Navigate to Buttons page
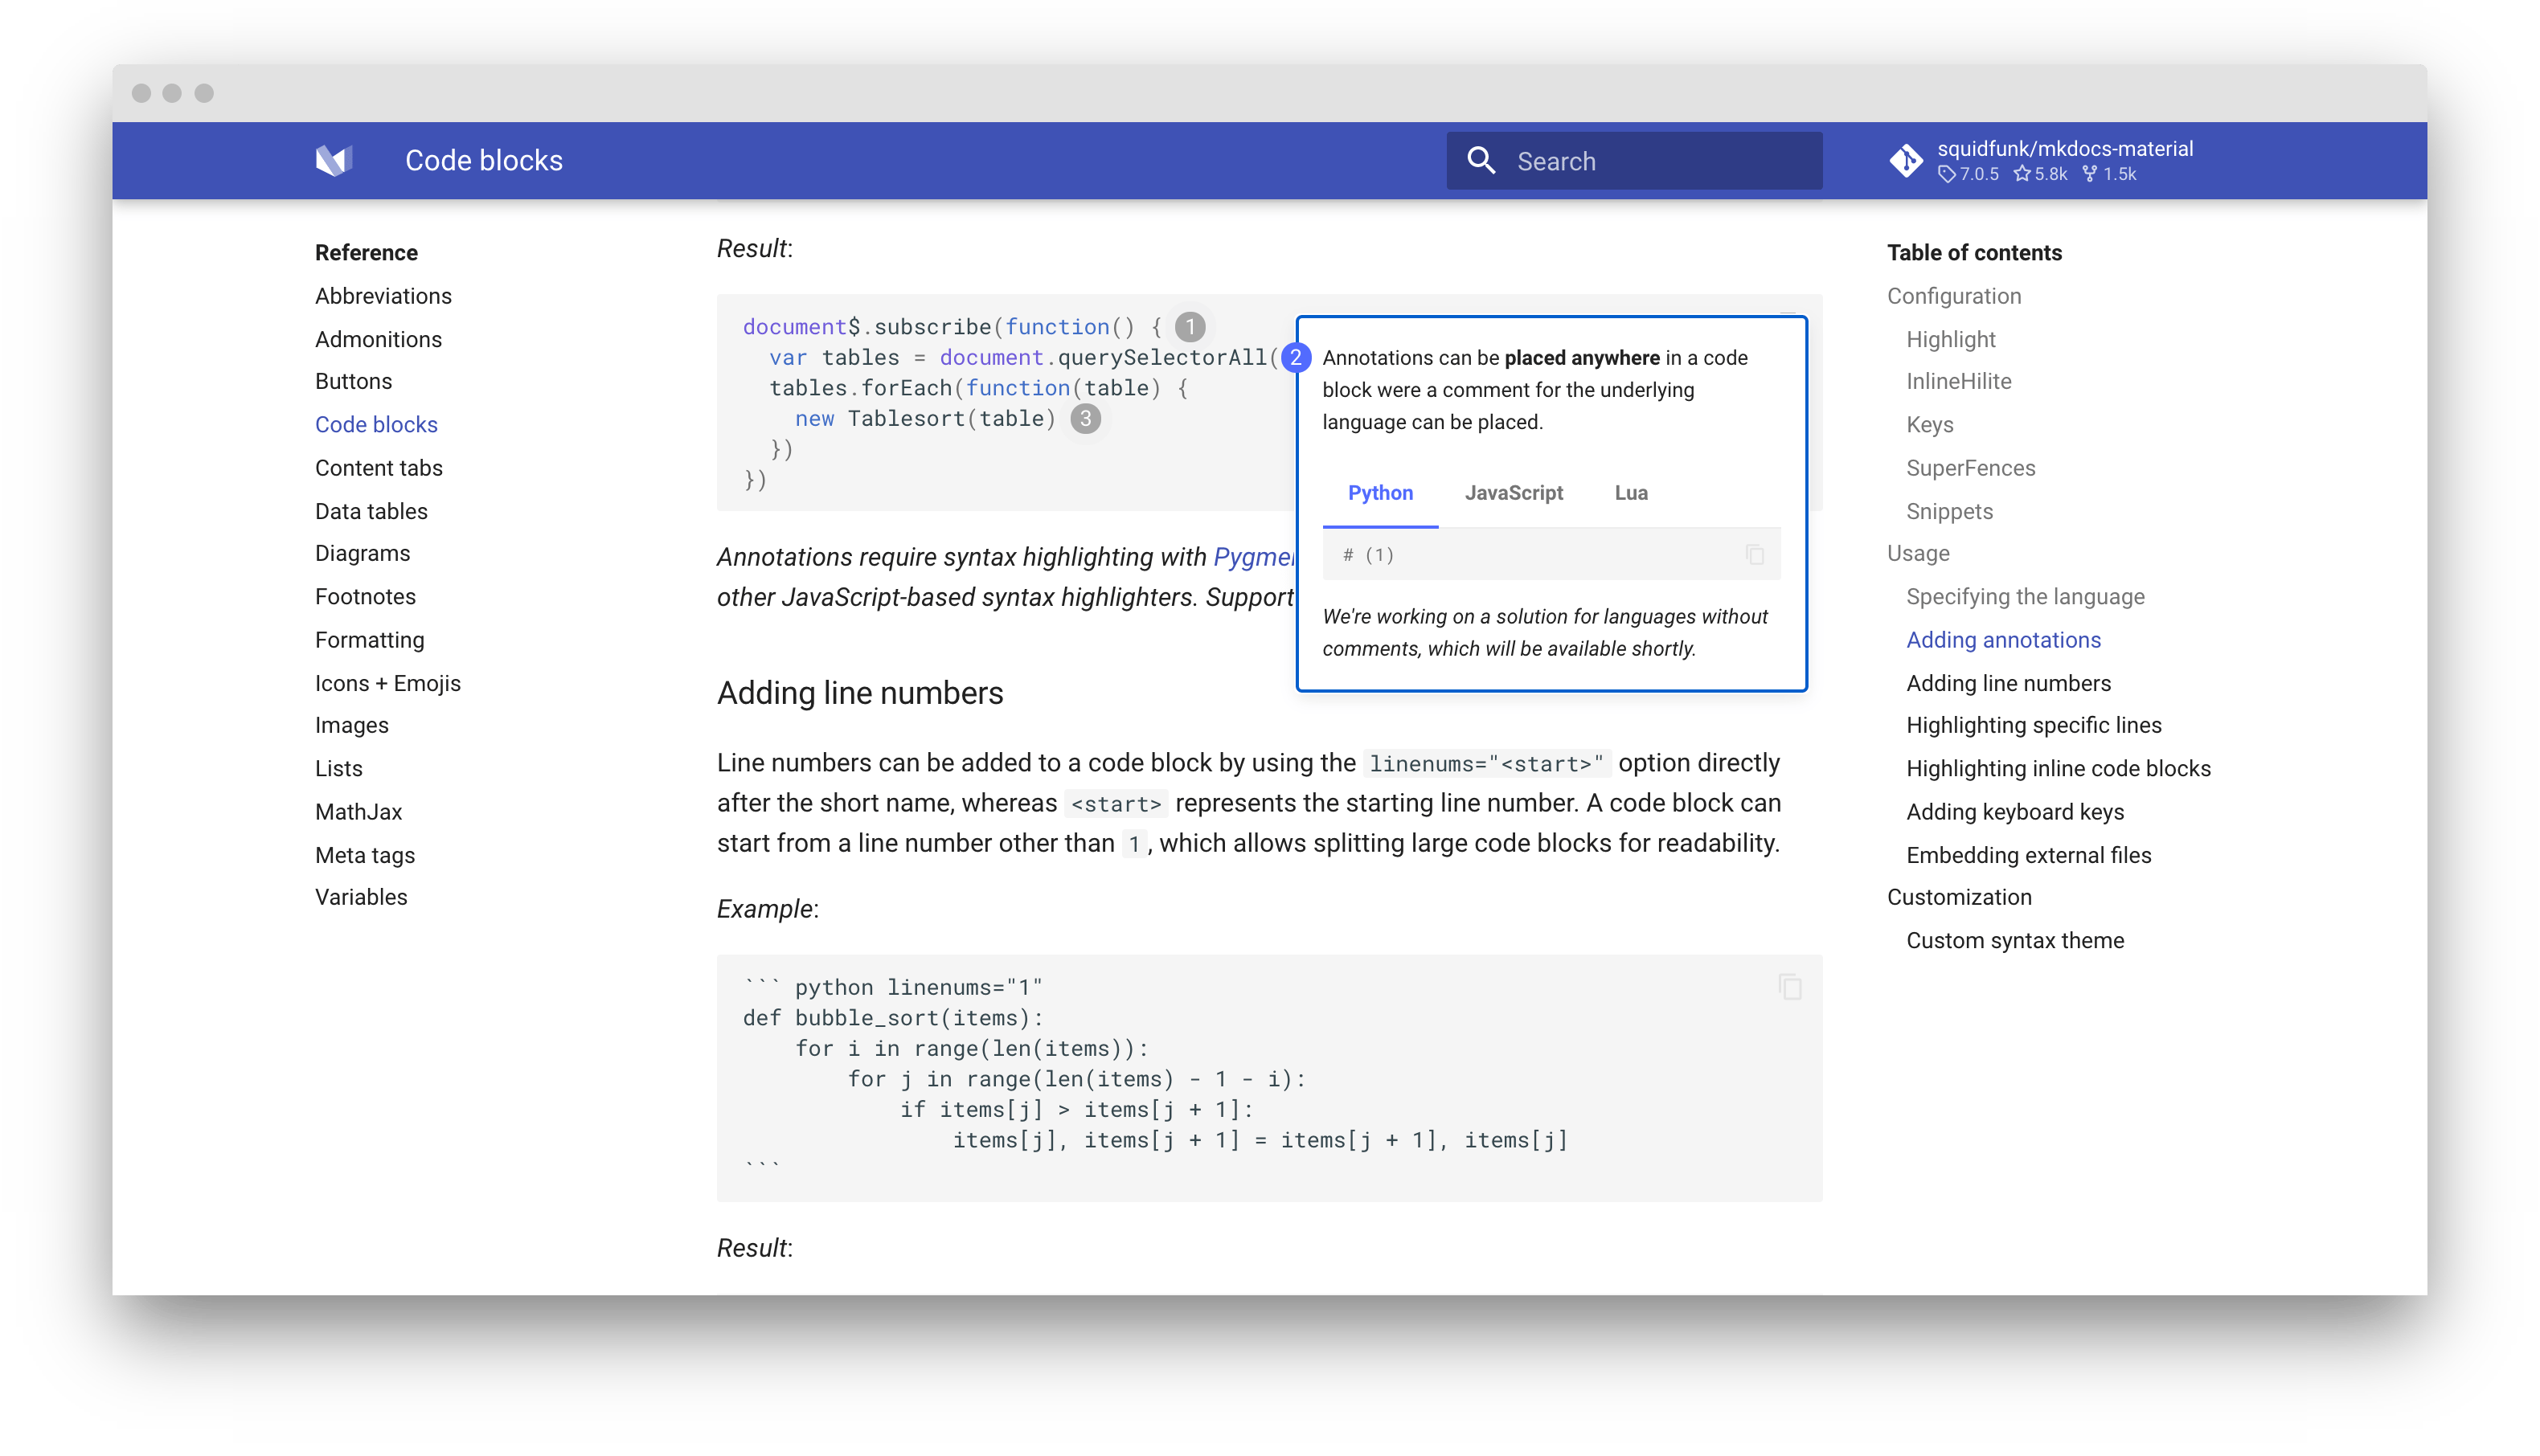The image size is (2540, 1456). [353, 381]
